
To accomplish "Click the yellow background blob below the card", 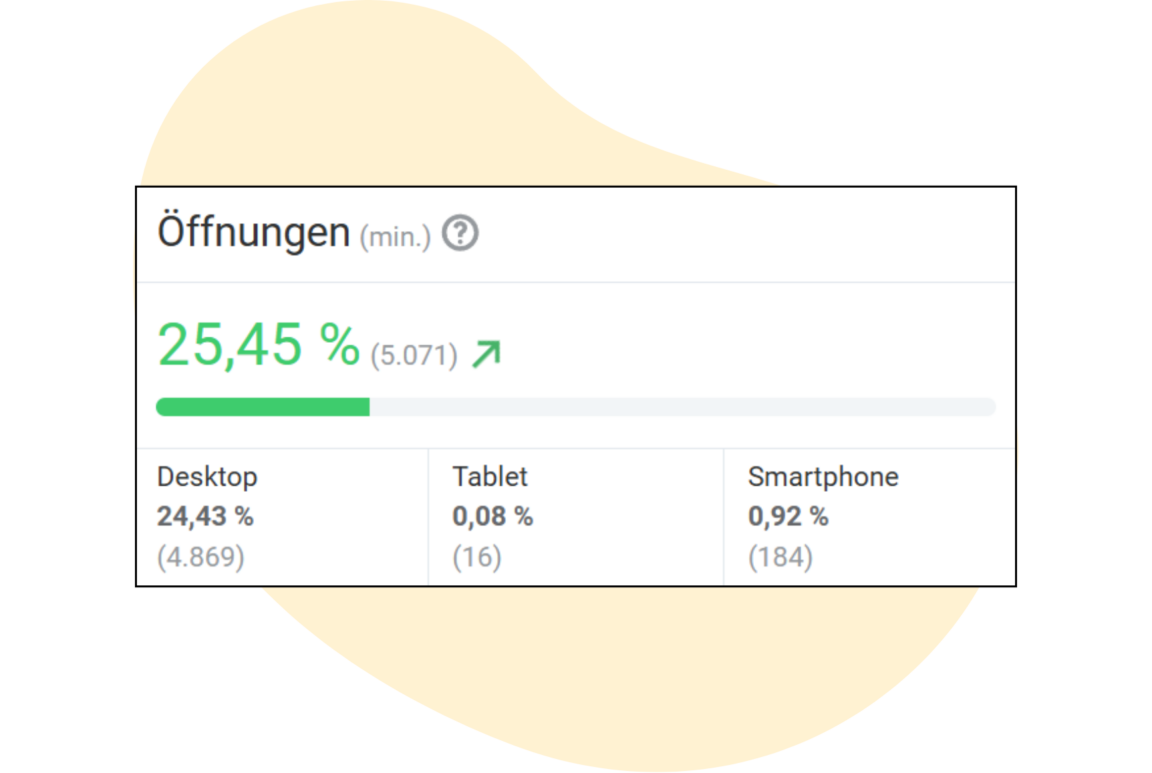I will click(x=600, y=680).
